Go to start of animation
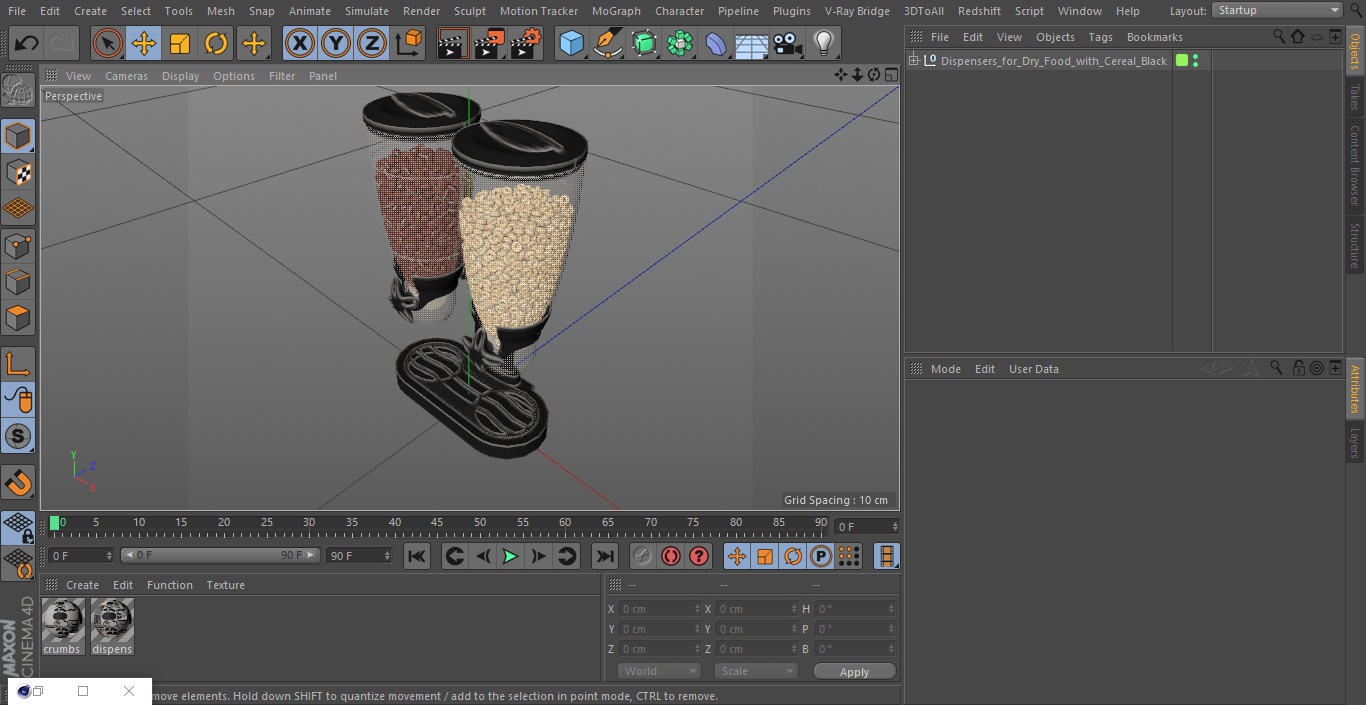 point(417,556)
